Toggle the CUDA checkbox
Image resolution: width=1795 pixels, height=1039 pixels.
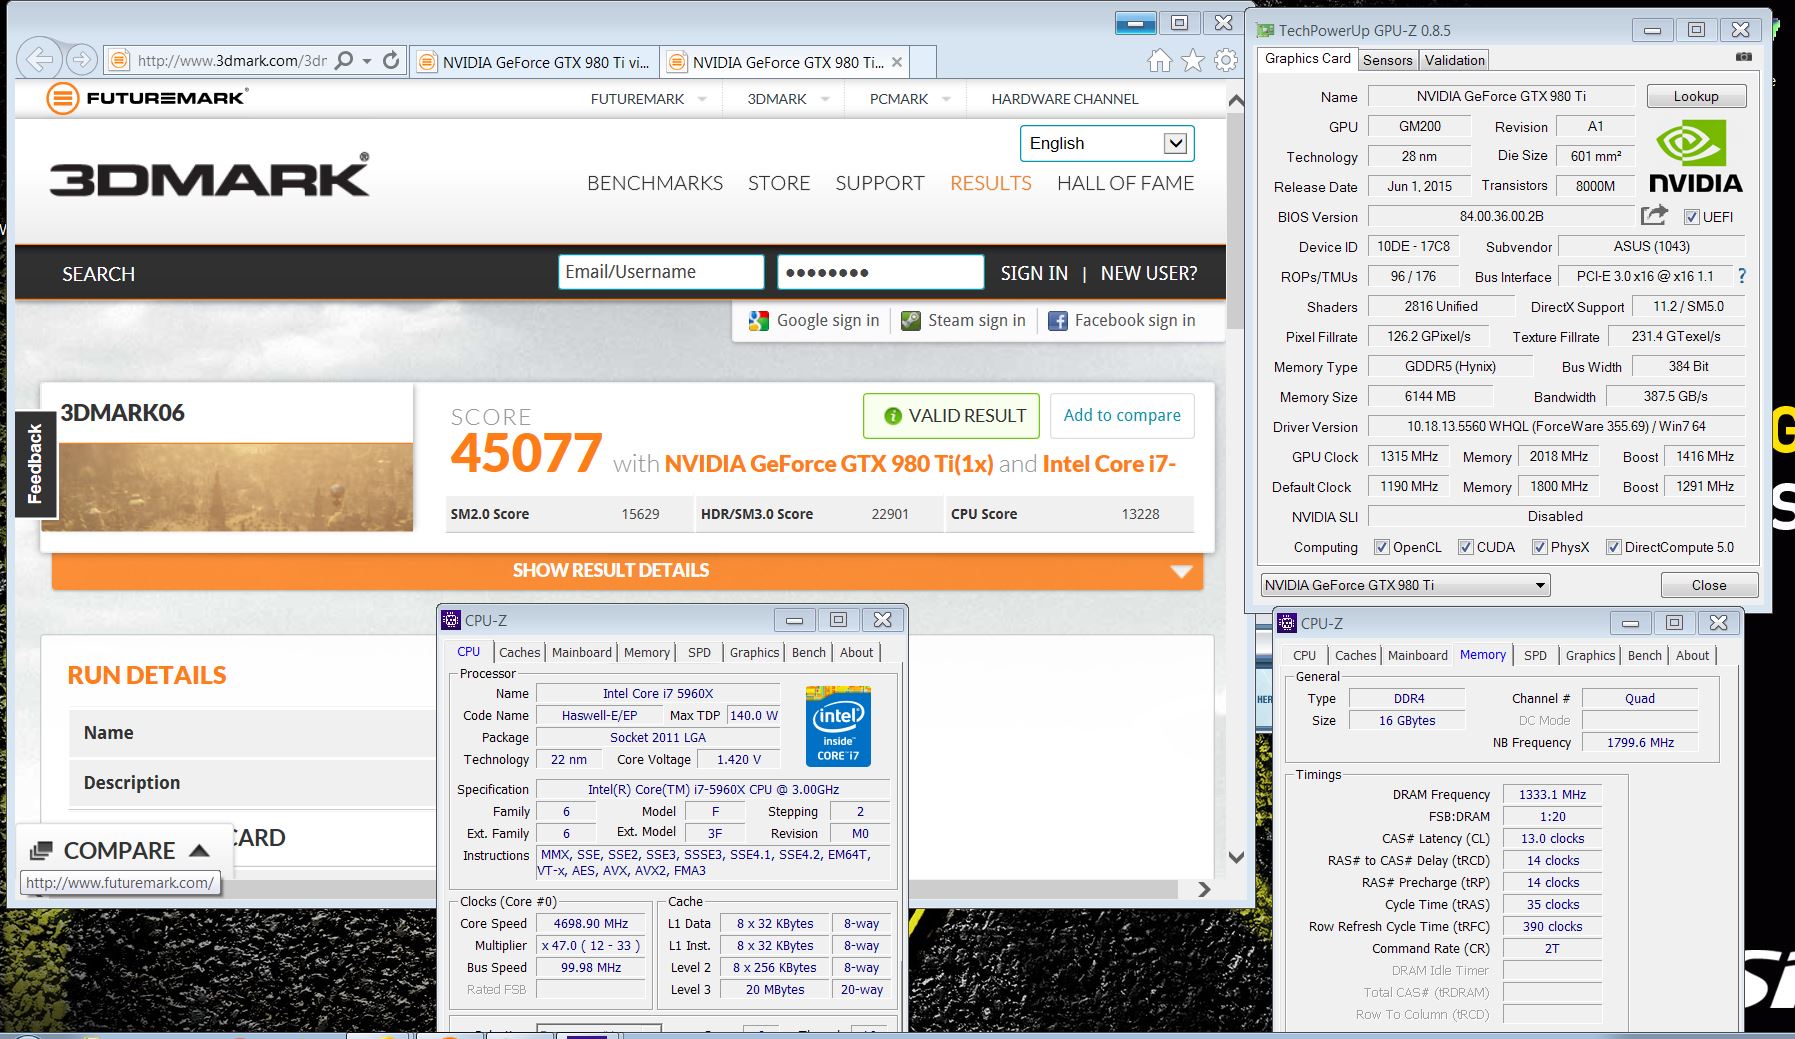[x=1466, y=547]
